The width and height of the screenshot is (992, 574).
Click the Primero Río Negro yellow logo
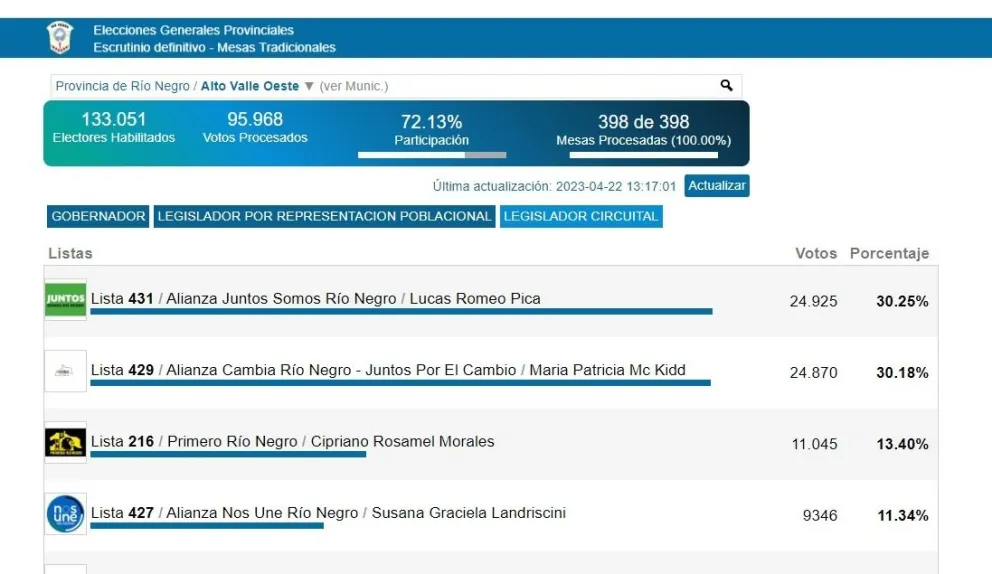tap(65, 442)
